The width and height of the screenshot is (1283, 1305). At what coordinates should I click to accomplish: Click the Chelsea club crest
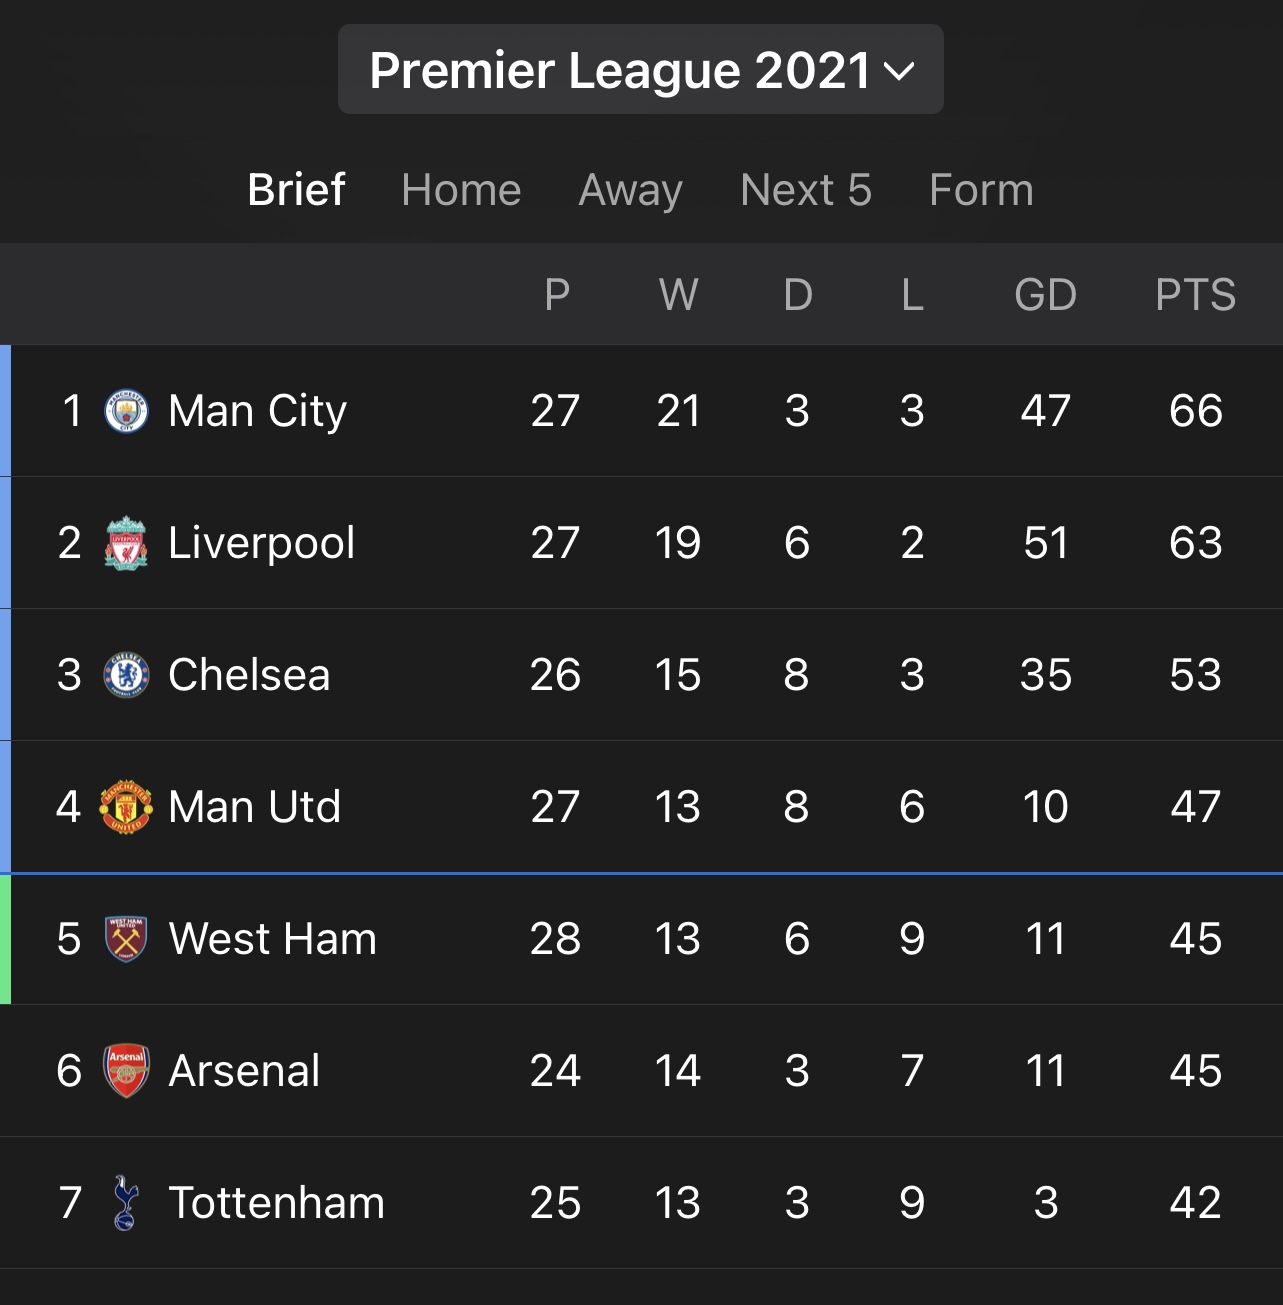pyautogui.click(x=127, y=675)
